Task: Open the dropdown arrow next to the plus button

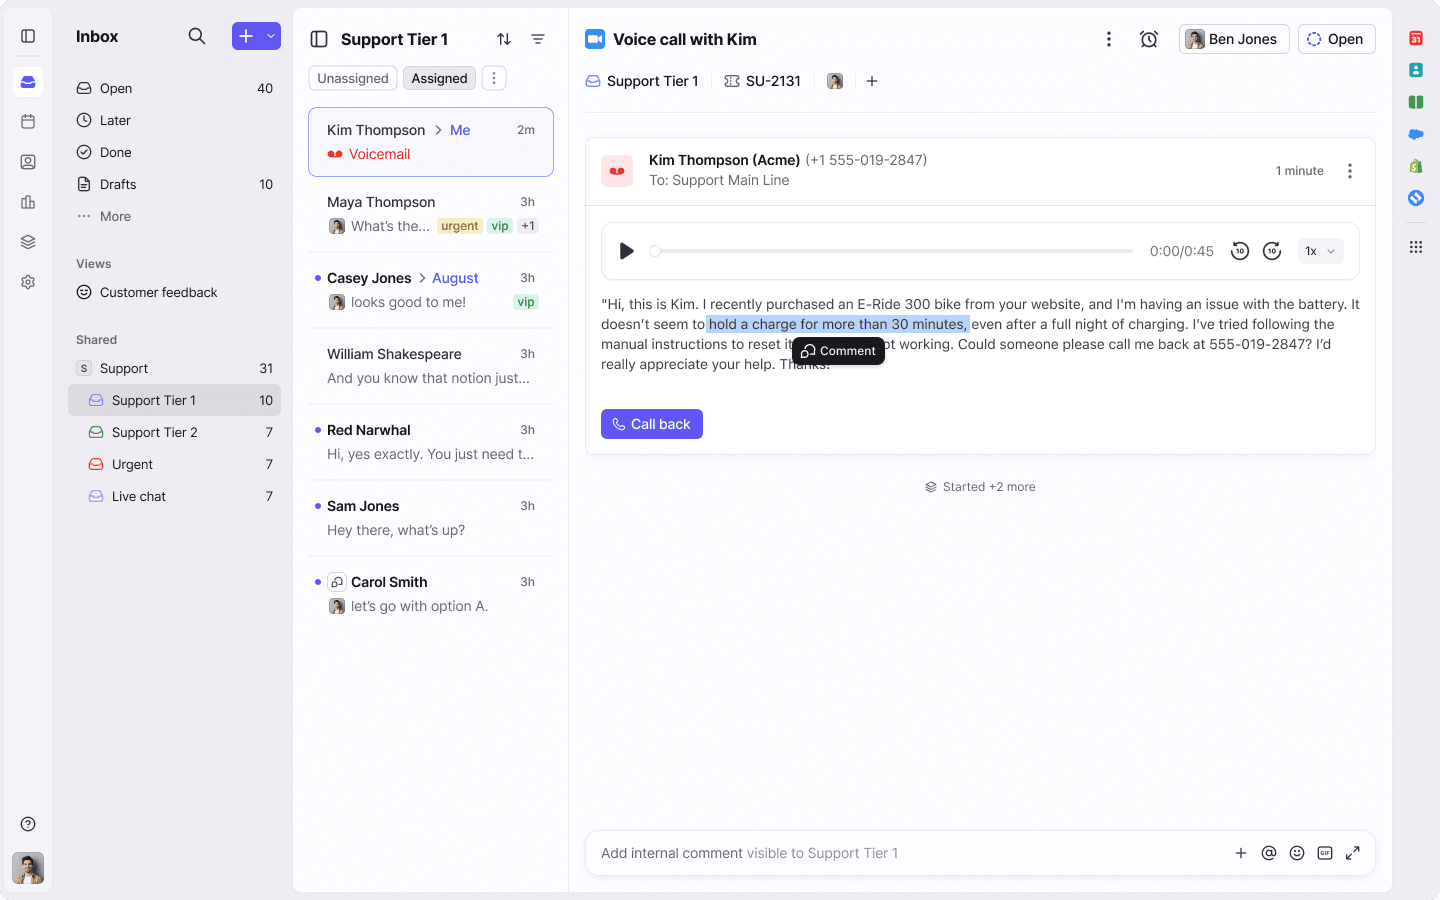Action: 270,35
